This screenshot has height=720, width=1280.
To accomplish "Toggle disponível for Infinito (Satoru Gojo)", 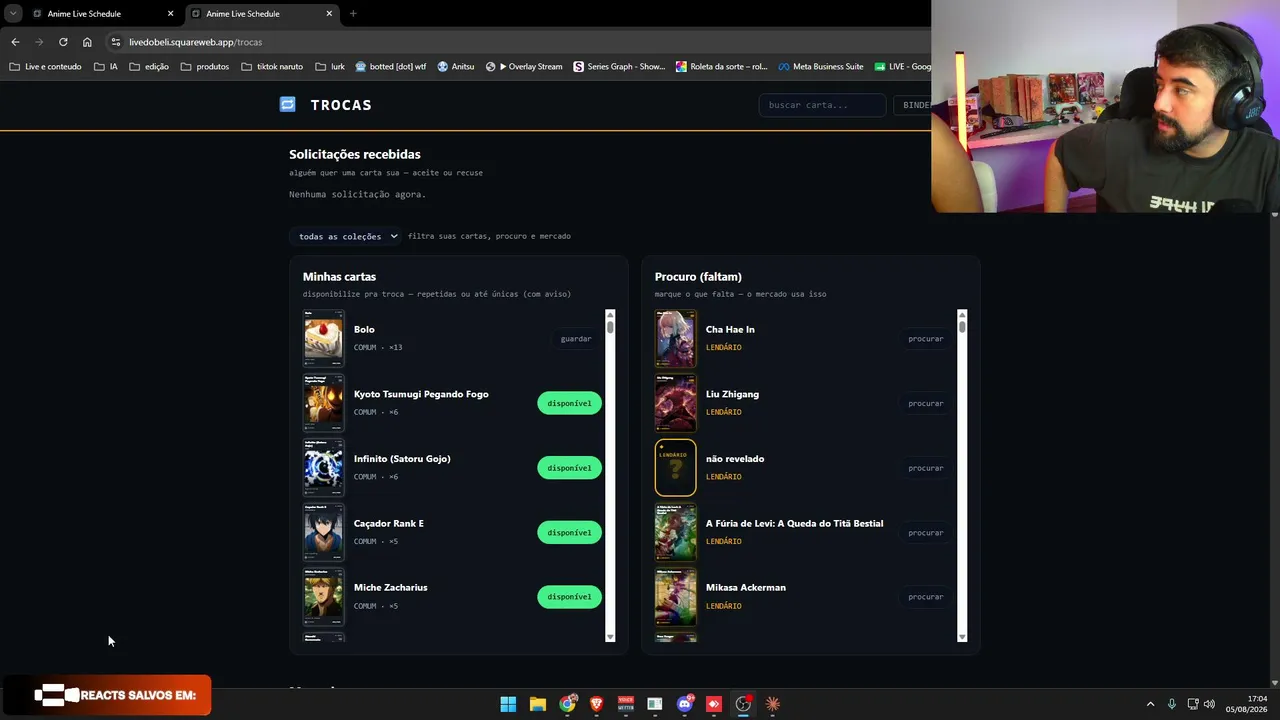I will pos(569,468).
